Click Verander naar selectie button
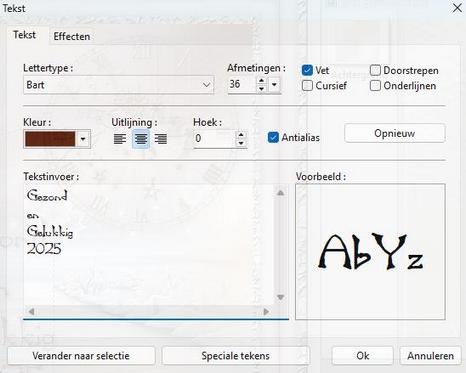 (81, 356)
